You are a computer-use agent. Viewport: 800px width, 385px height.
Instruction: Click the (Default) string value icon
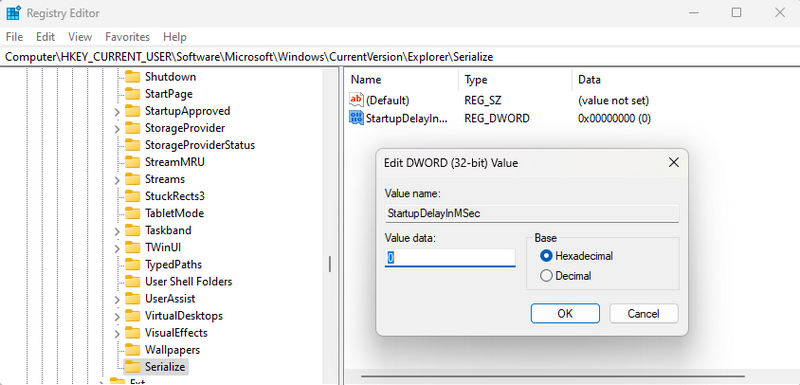[x=356, y=100]
